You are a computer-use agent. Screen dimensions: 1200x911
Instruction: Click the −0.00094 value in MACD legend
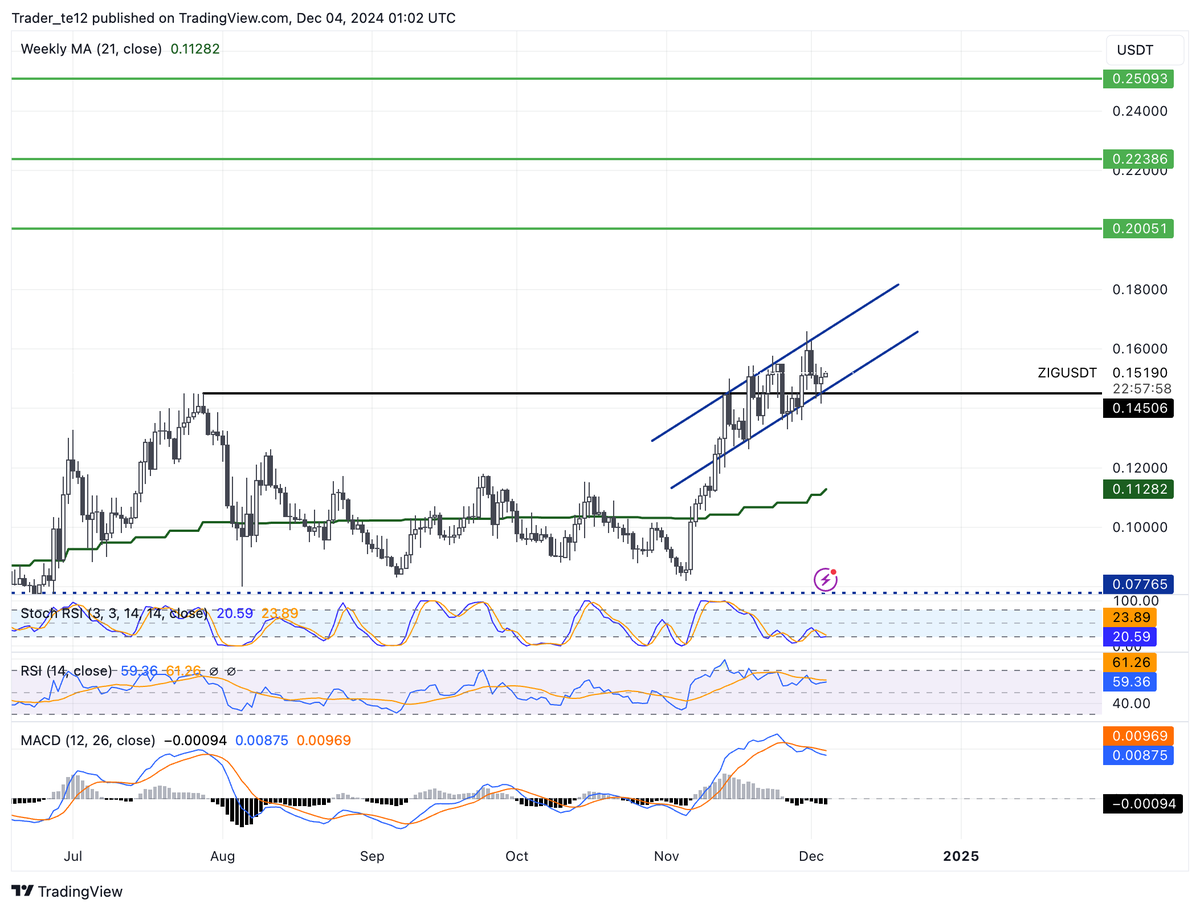click(194, 741)
